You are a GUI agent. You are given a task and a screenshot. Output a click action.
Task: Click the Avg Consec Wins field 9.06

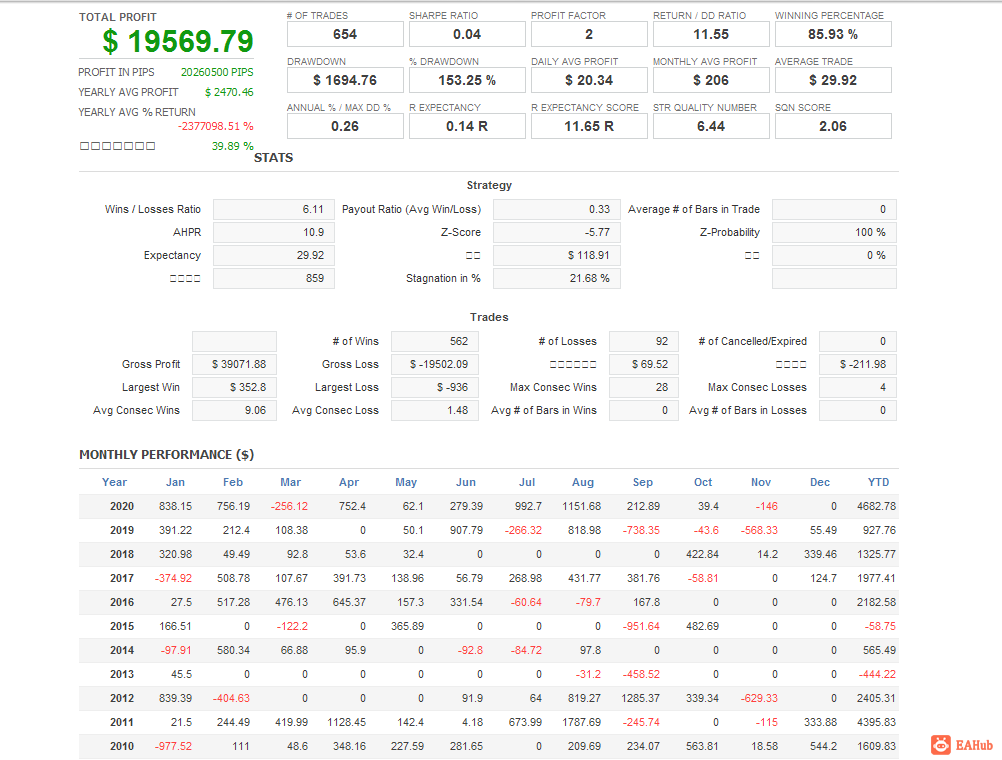coord(235,410)
